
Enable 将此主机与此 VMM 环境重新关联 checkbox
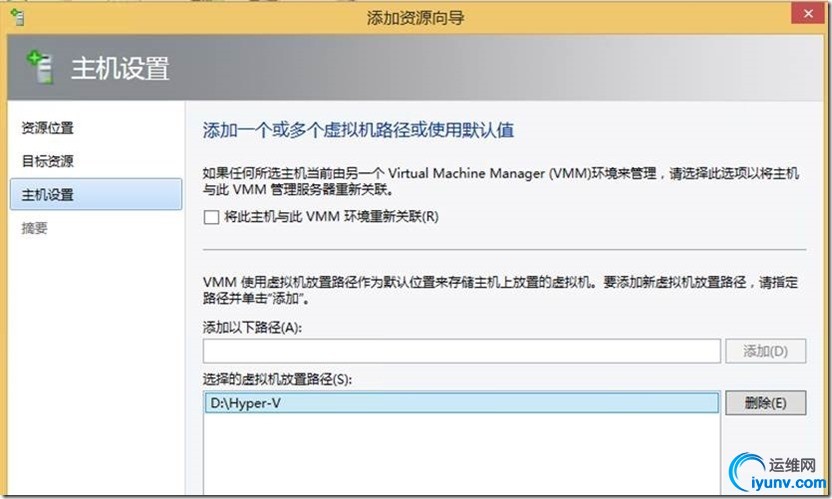point(211,217)
